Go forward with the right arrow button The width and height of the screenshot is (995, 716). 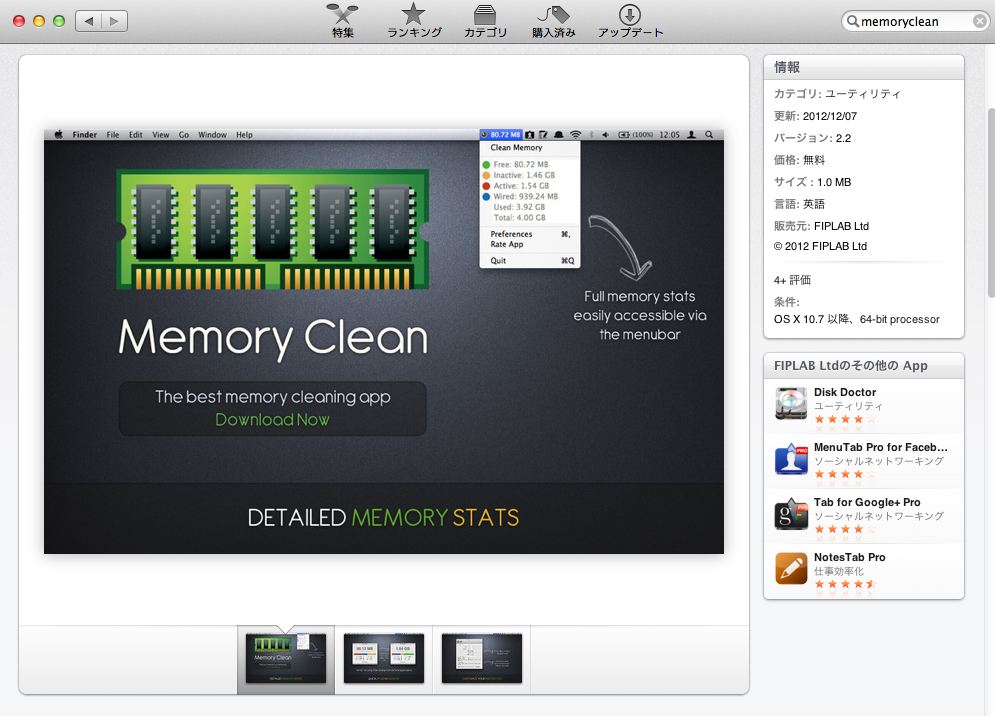click(114, 21)
